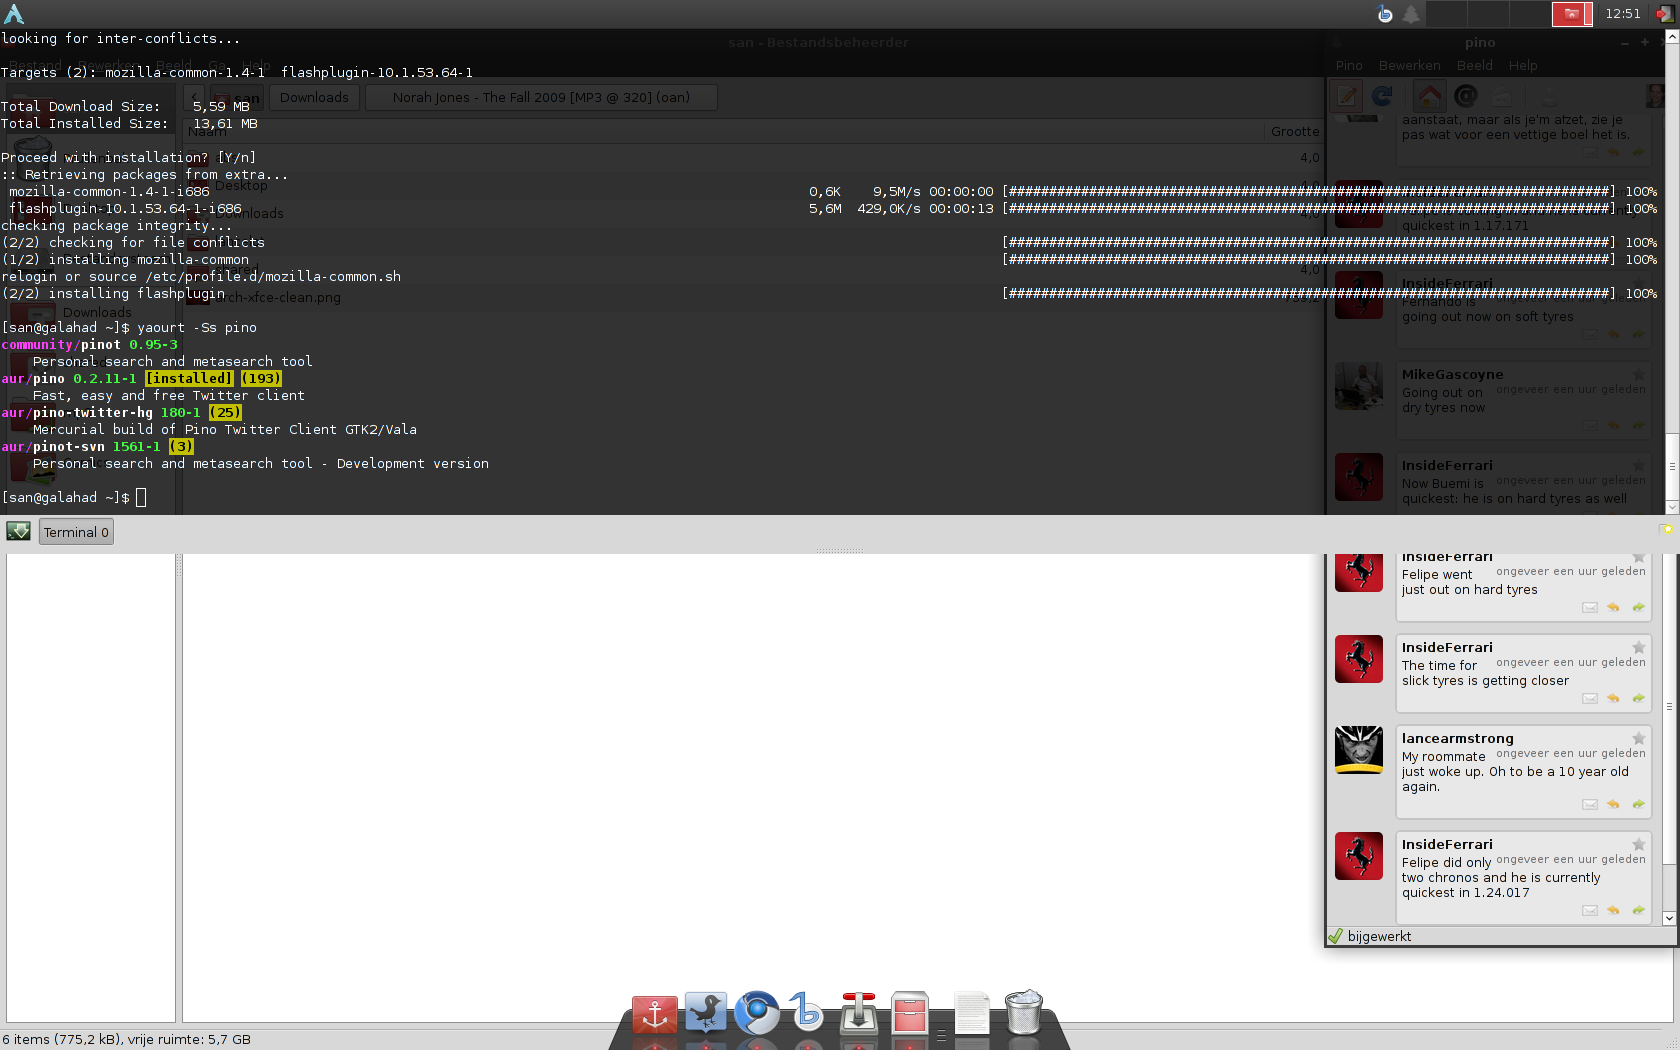Send direct message on 'Felipe did only' tweet
The height and width of the screenshot is (1050, 1680).
[1590, 910]
